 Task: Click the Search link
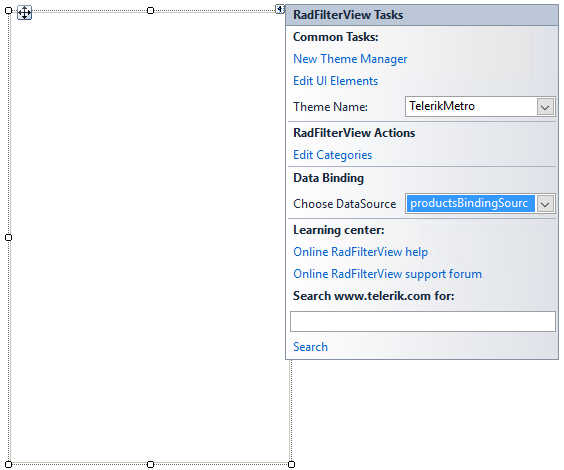click(310, 347)
